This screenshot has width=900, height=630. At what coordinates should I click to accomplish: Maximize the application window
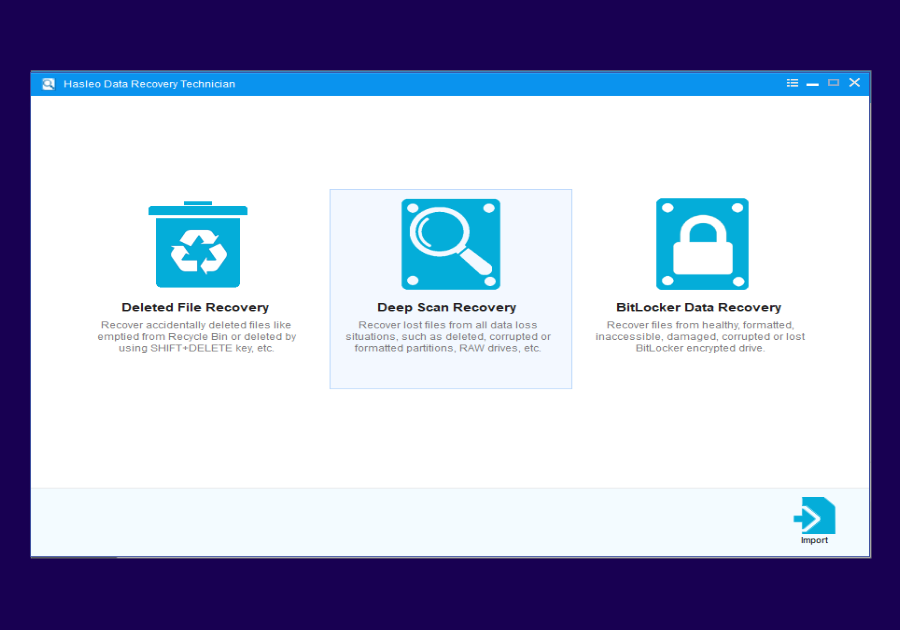click(x=833, y=83)
